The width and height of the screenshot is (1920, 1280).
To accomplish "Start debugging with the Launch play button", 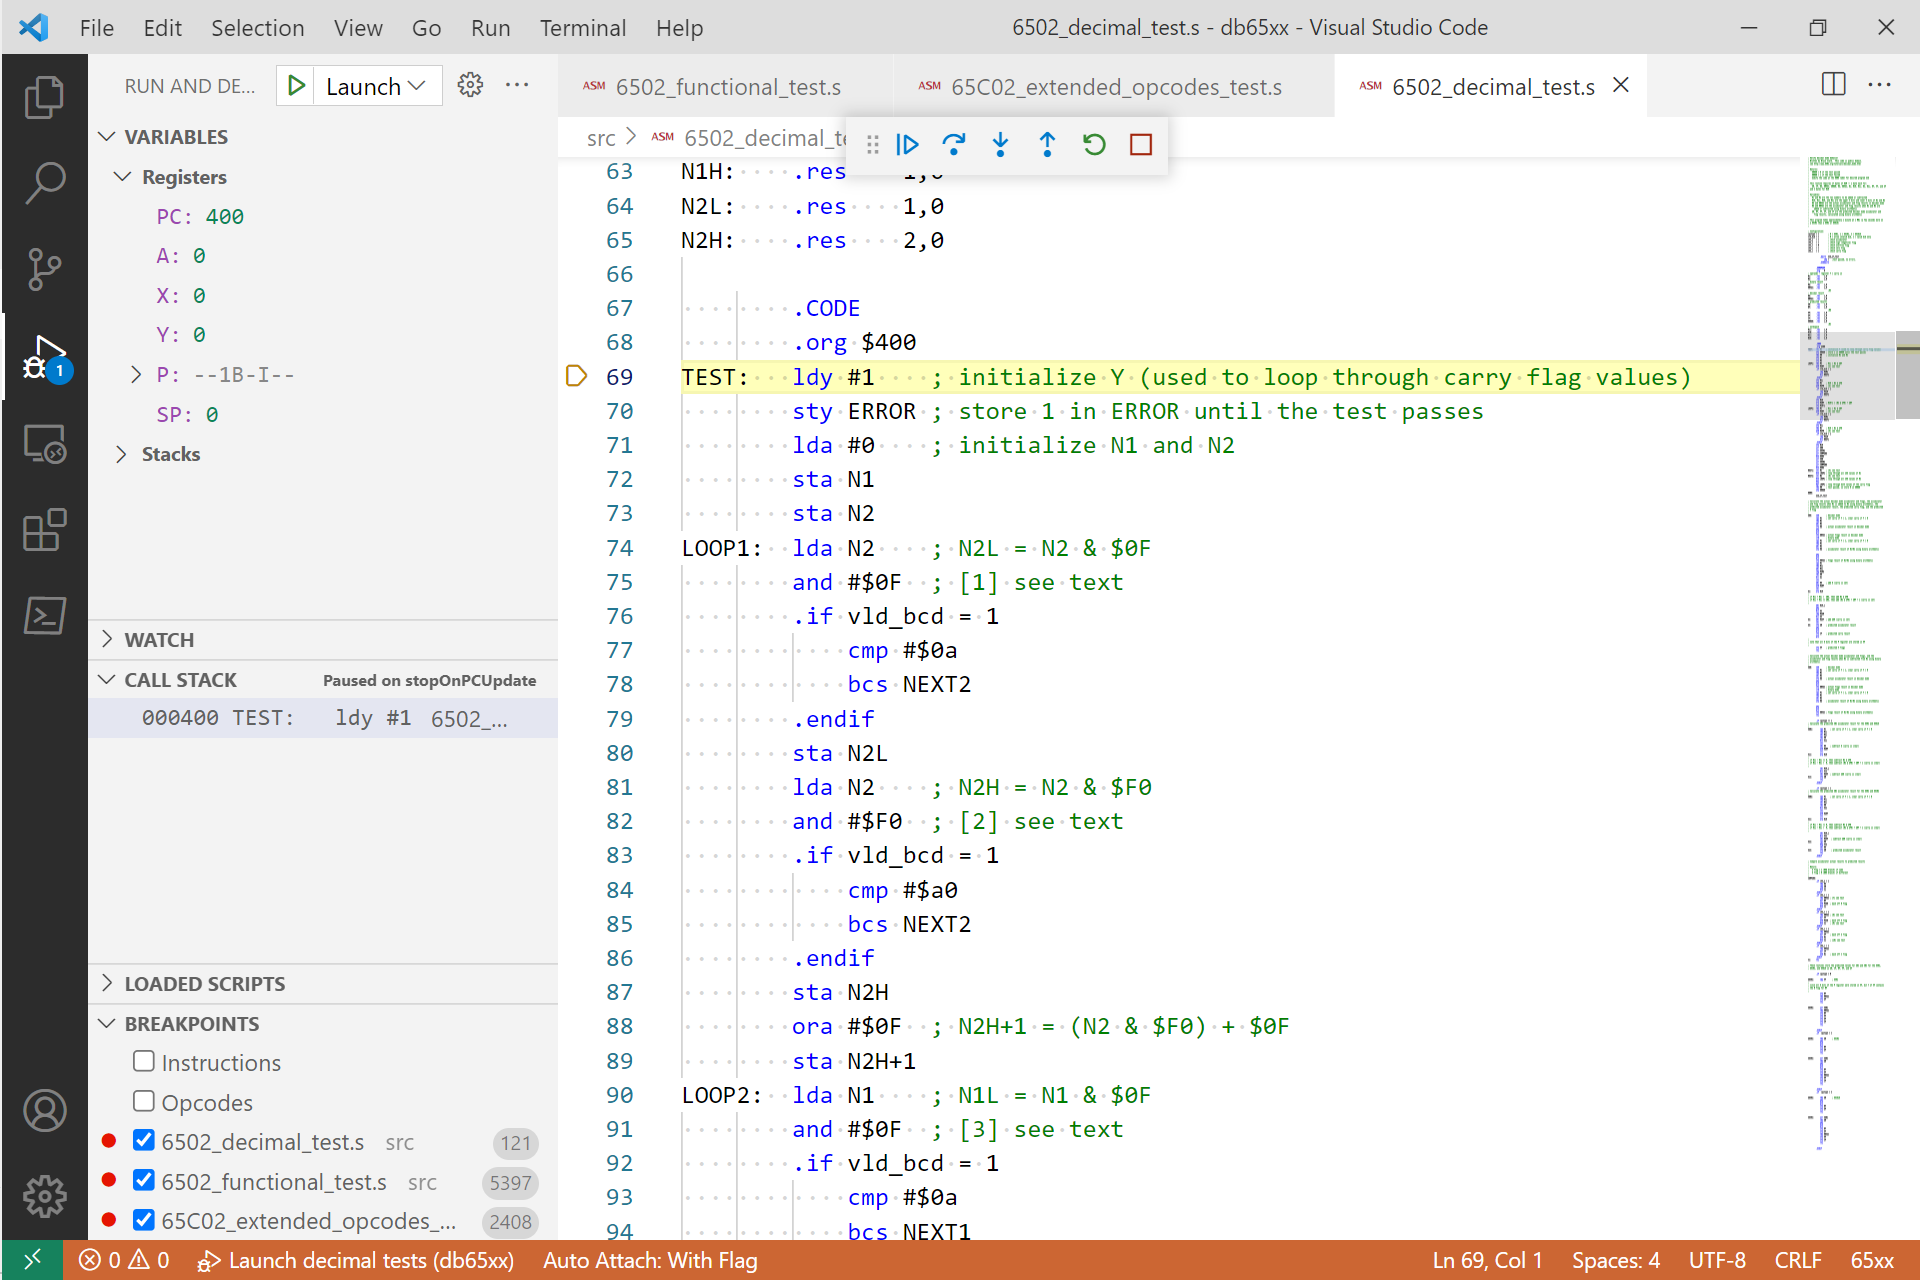I will [x=295, y=85].
